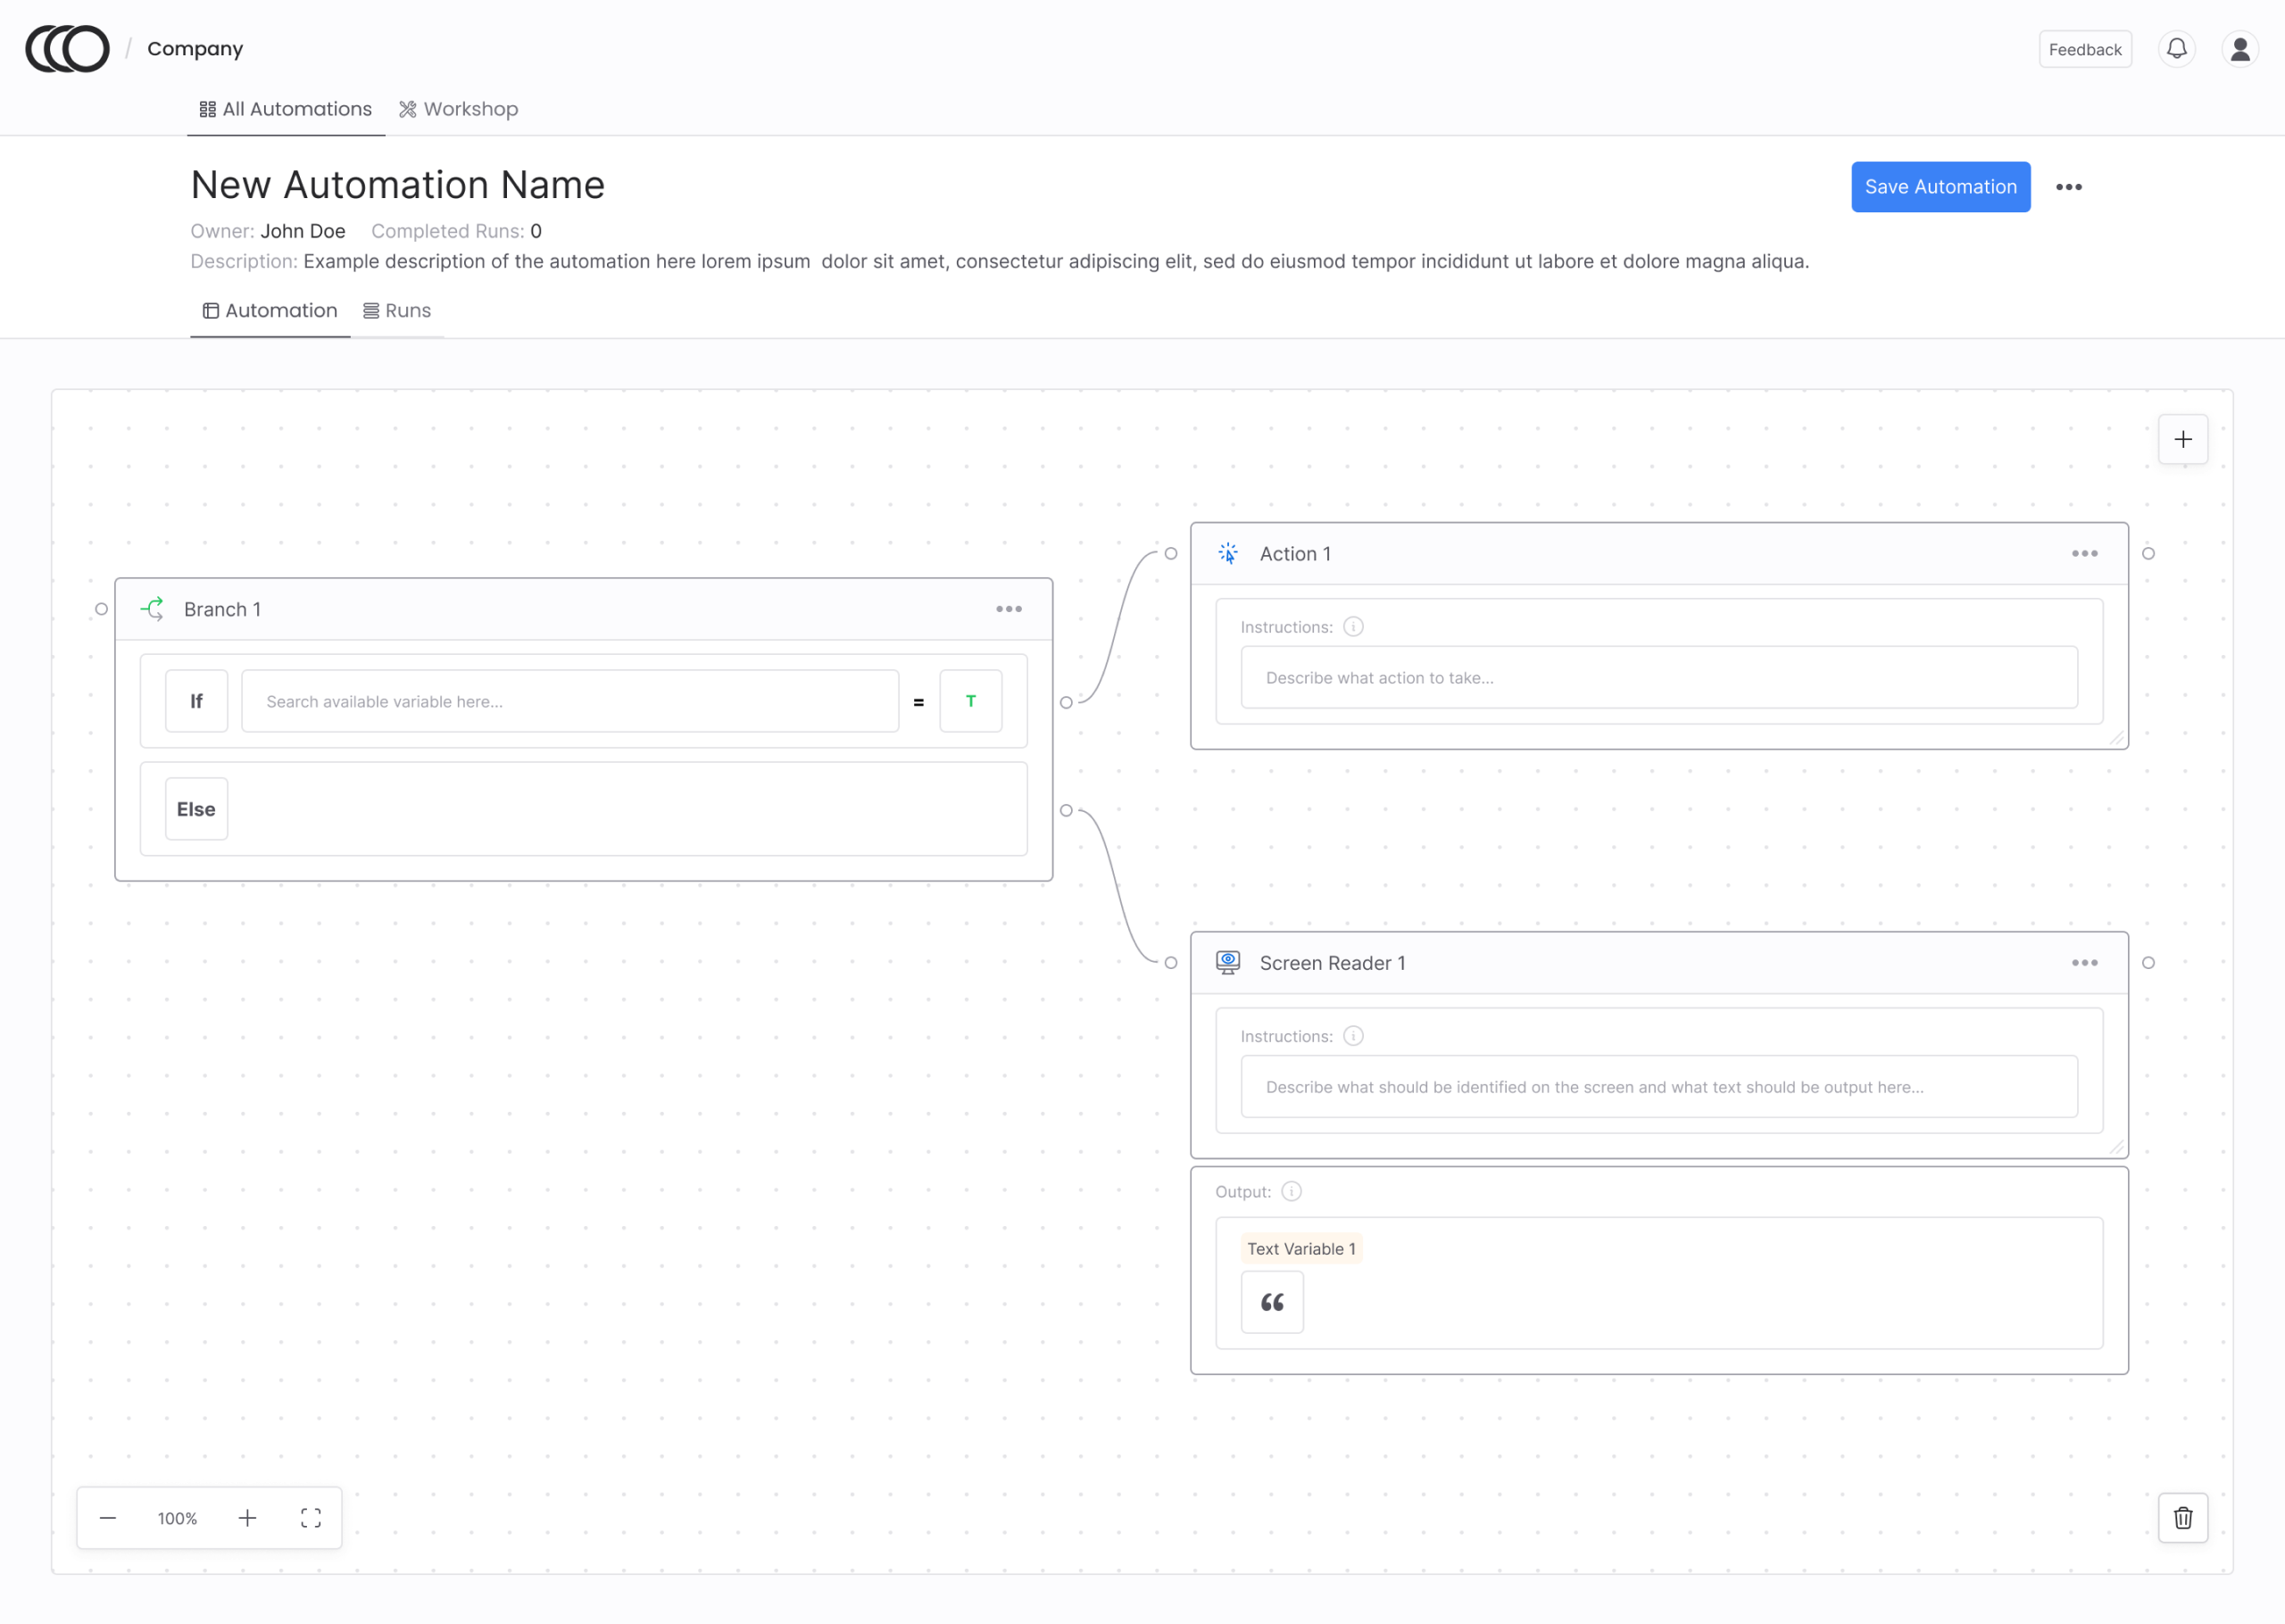The image size is (2285, 1624).
Task: Click the If branch output connector
Action: click(x=1066, y=702)
